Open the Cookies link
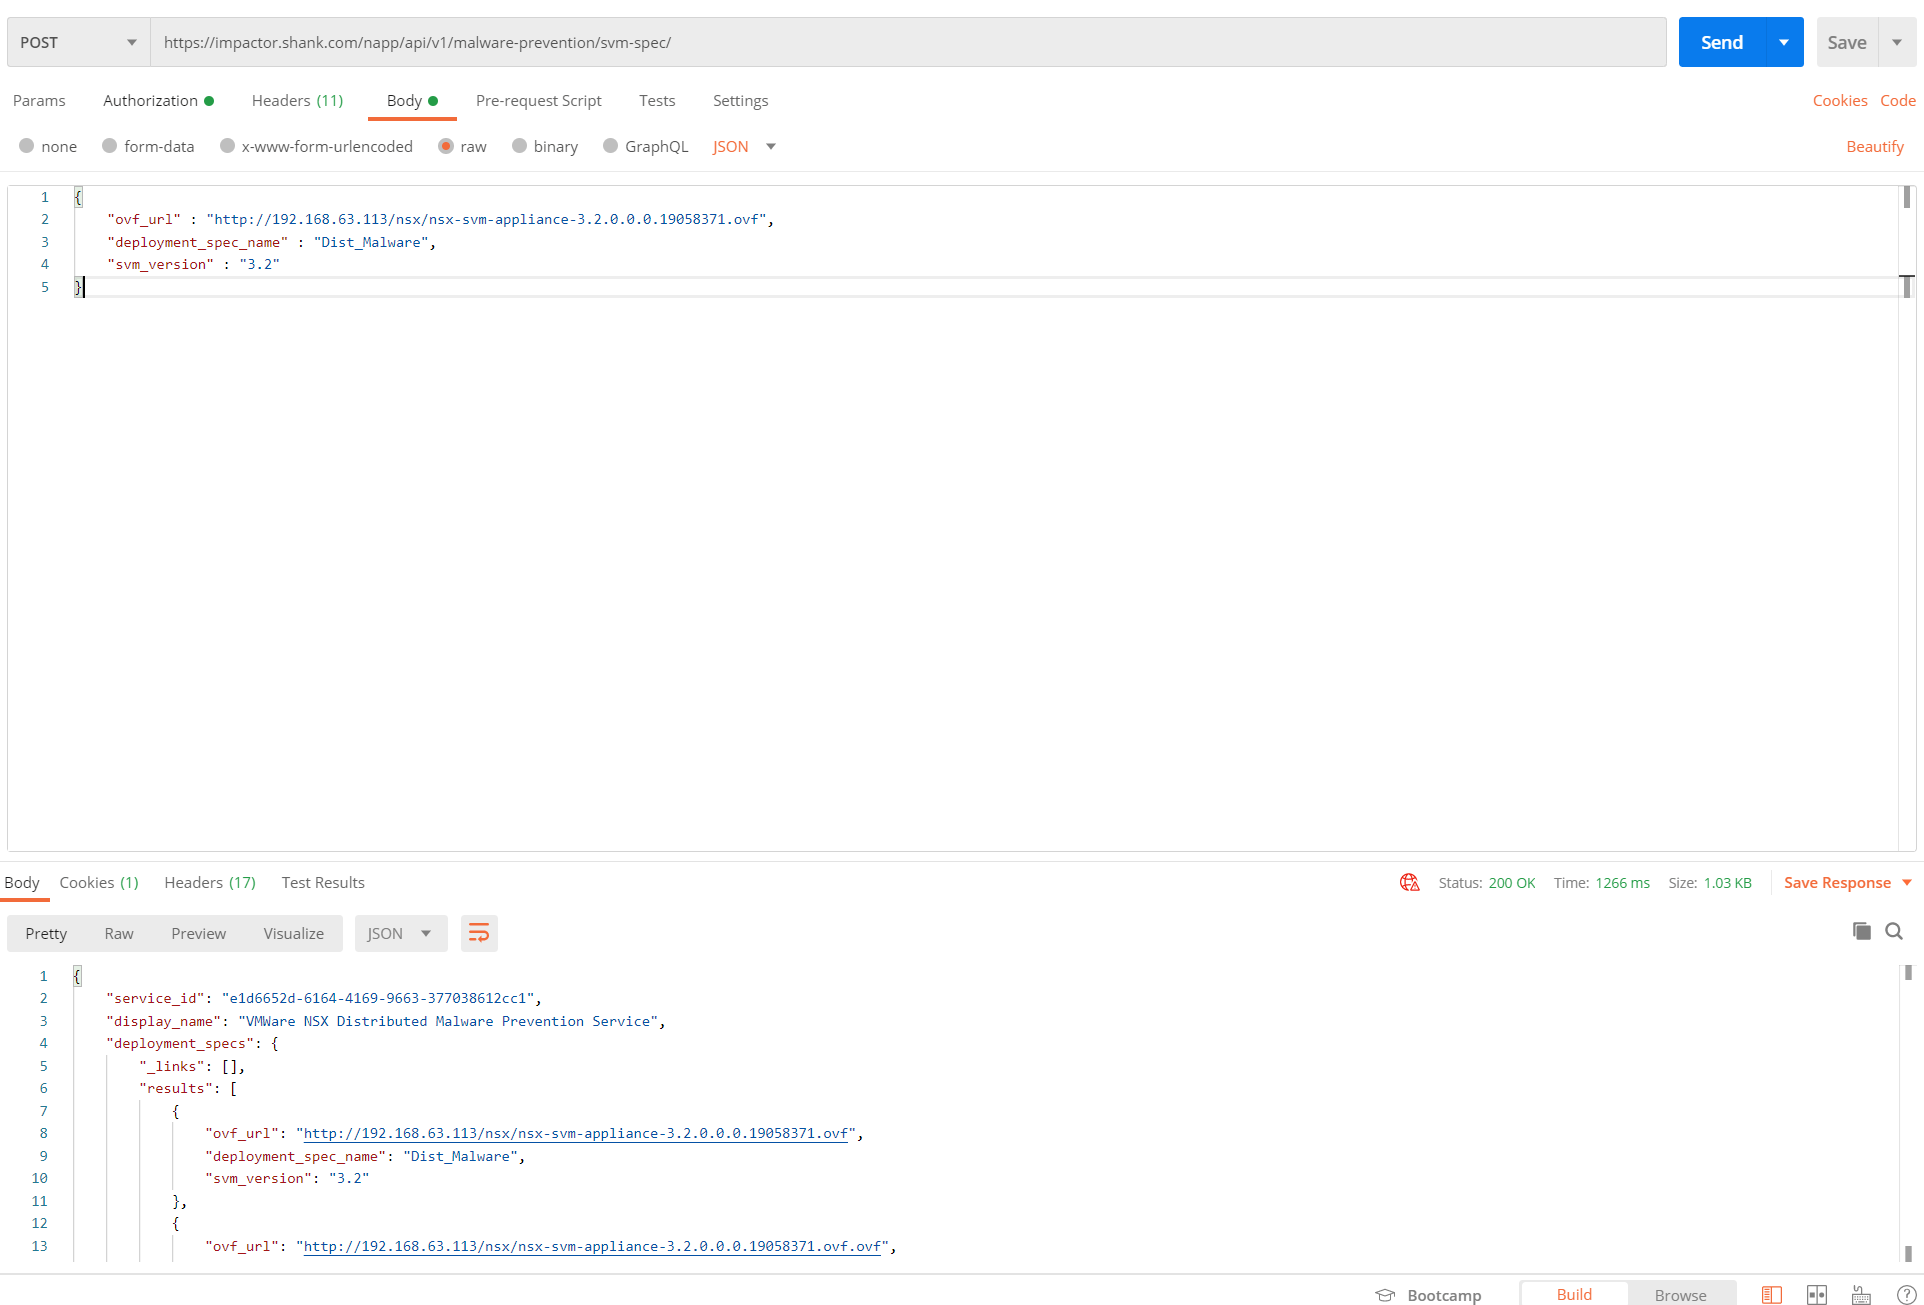 [1840, 100]
